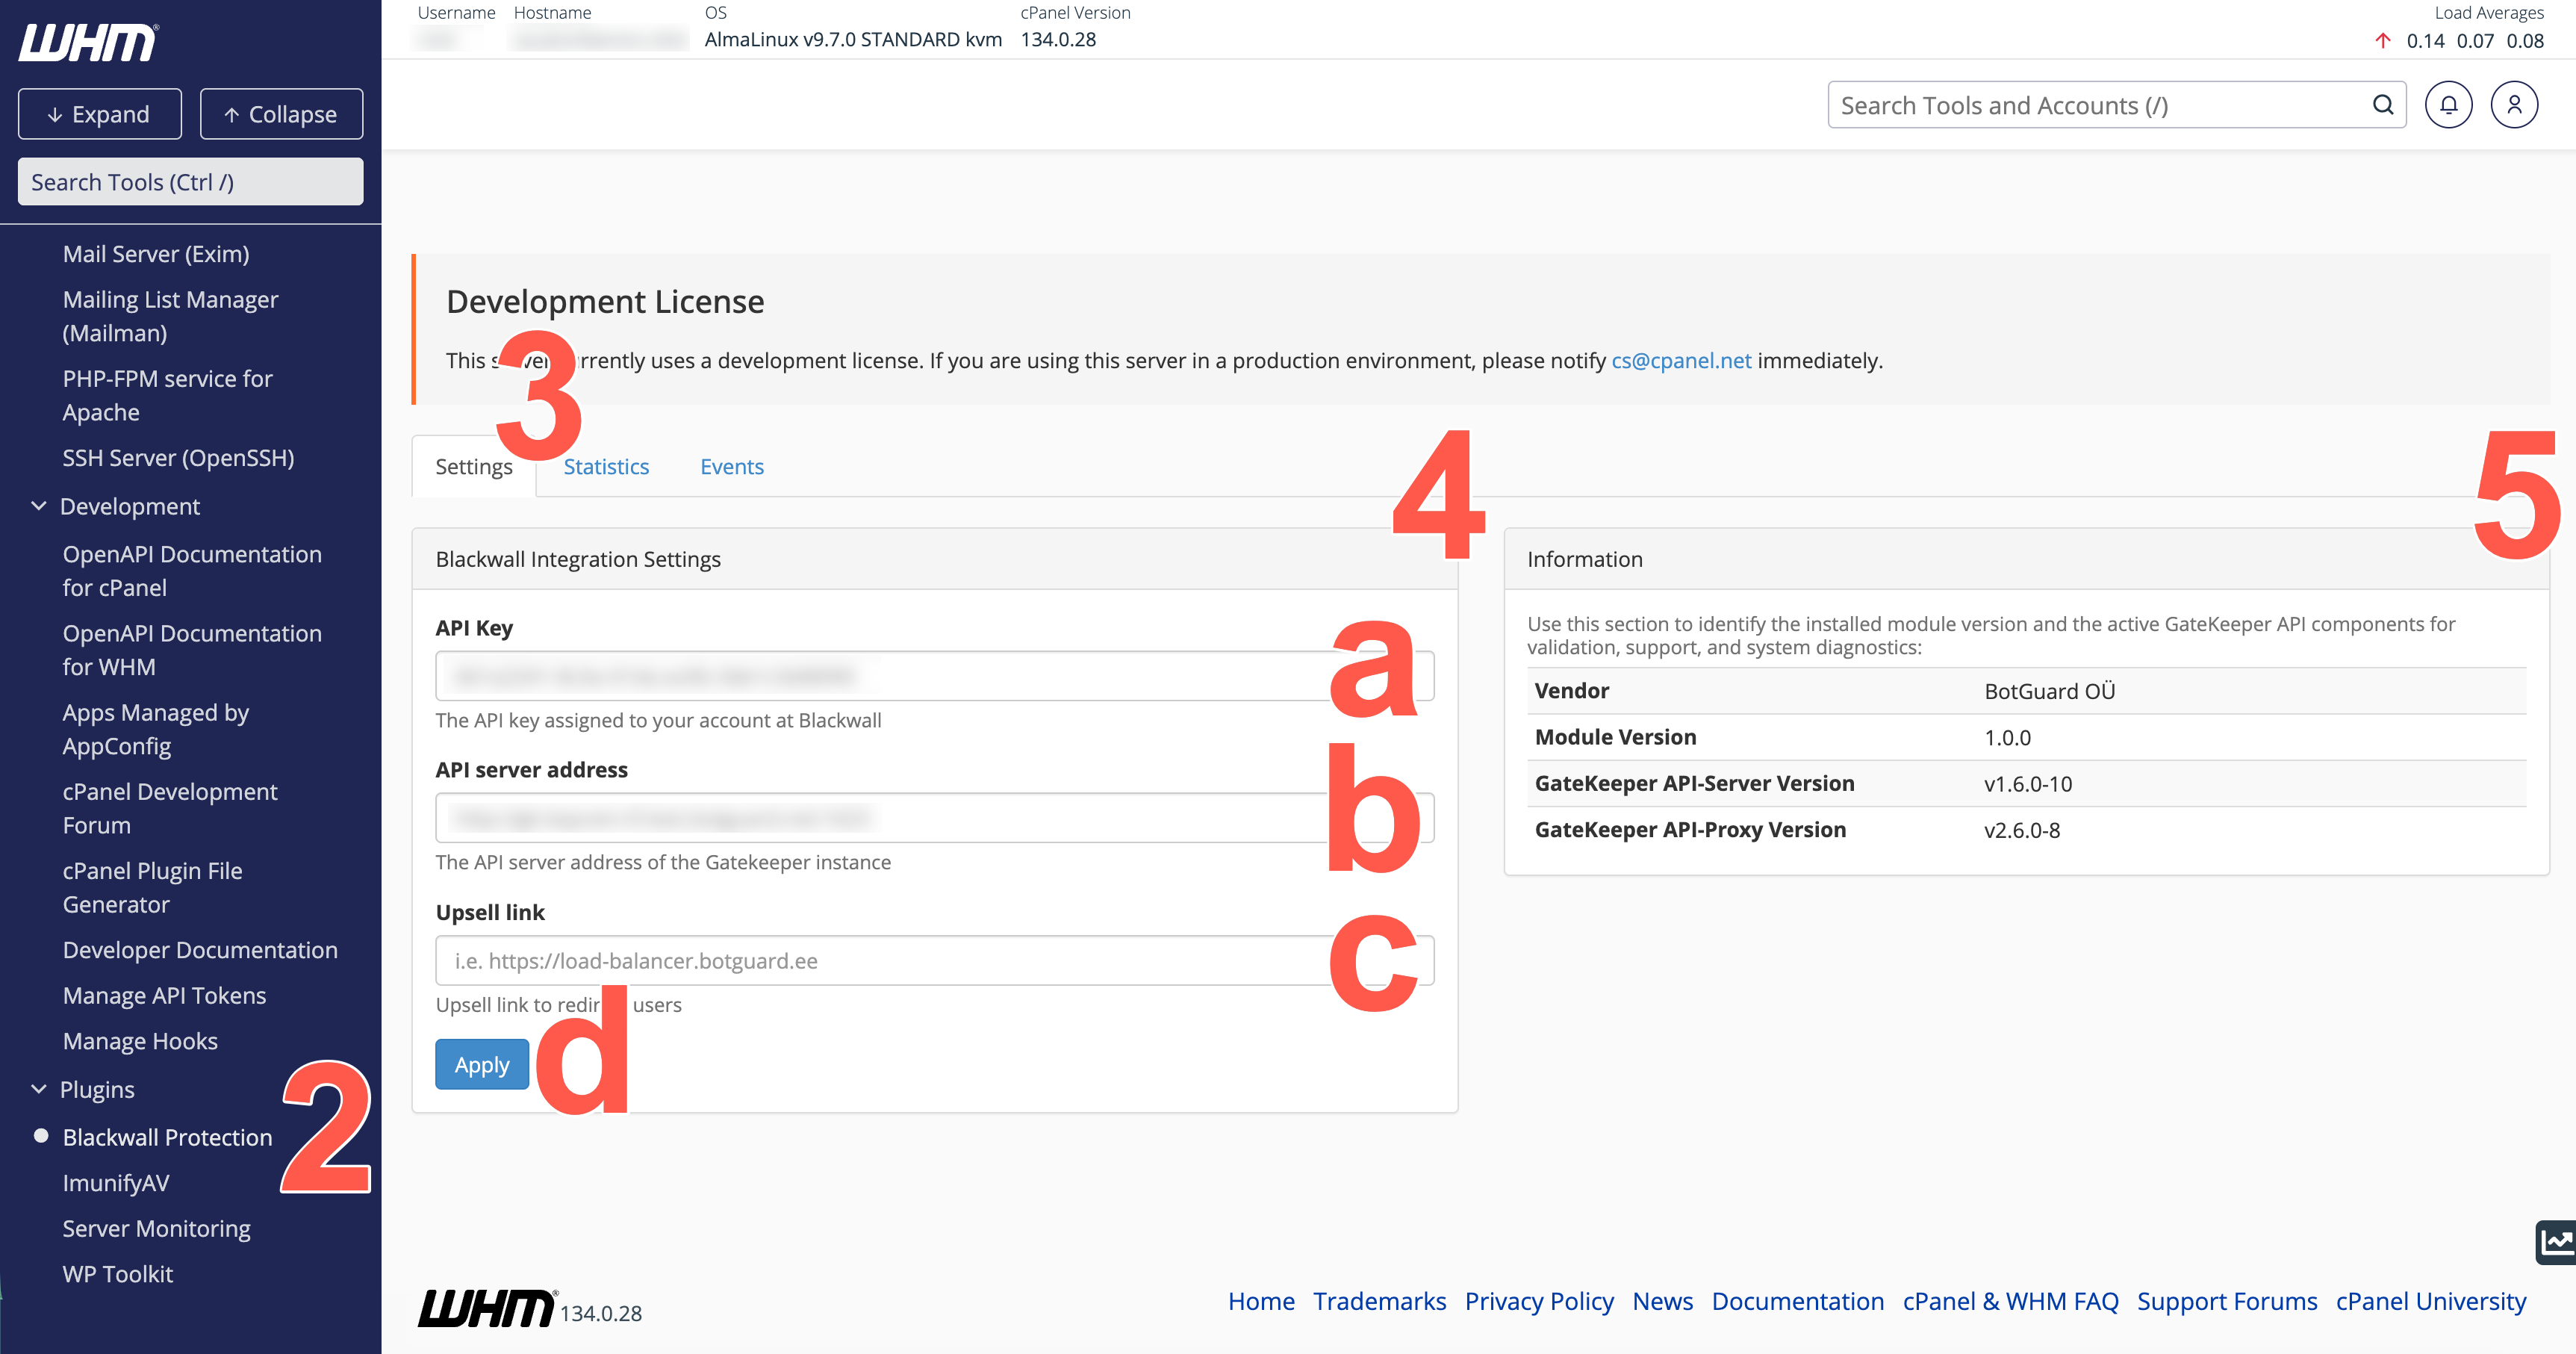Open the Support Forums footer link
2576x1354 pixels.
coord(2227,1301)
